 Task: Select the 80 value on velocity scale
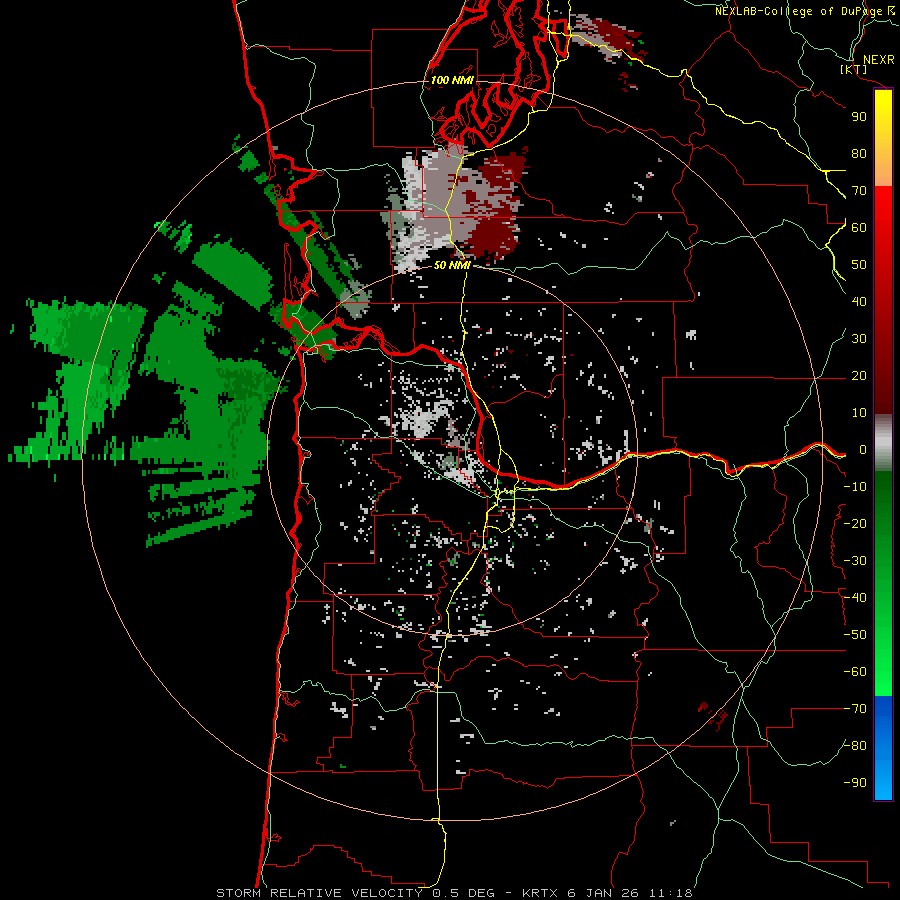point(859,154)
